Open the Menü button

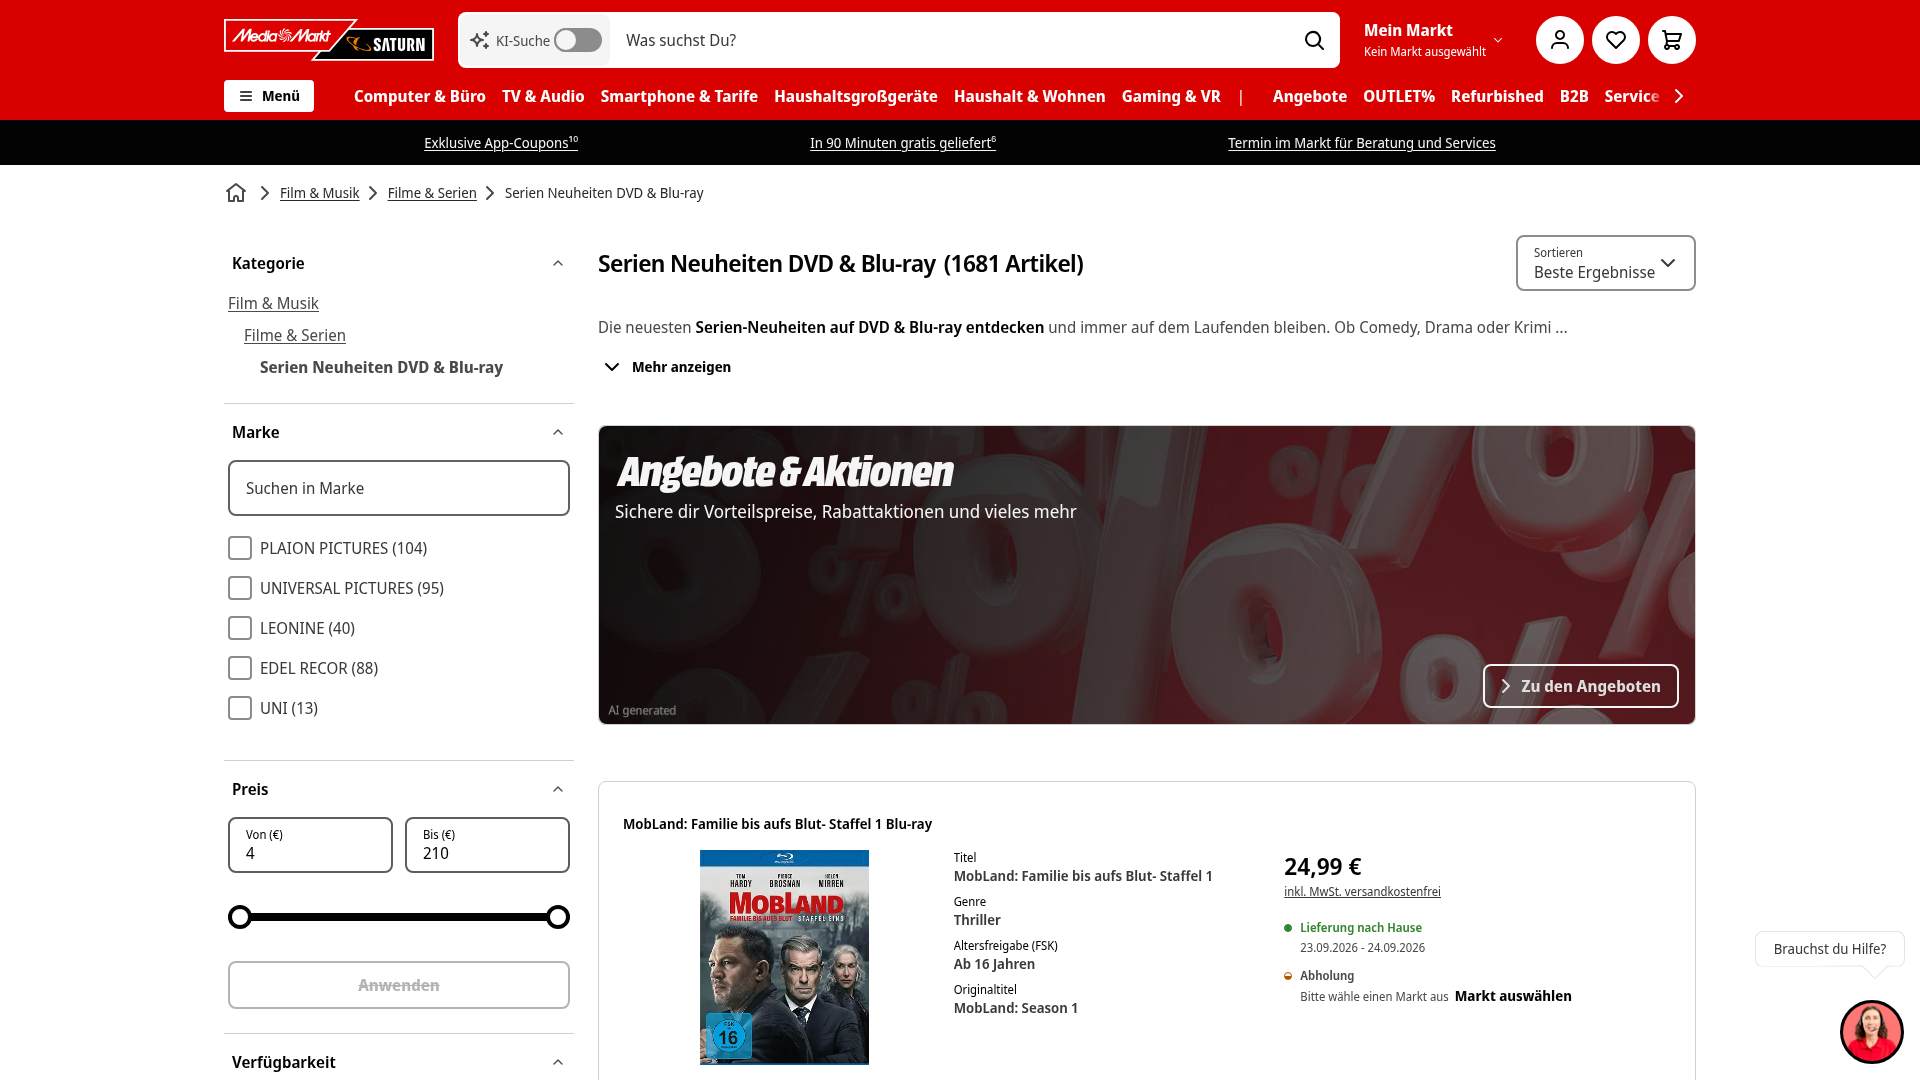coord(269,96)
